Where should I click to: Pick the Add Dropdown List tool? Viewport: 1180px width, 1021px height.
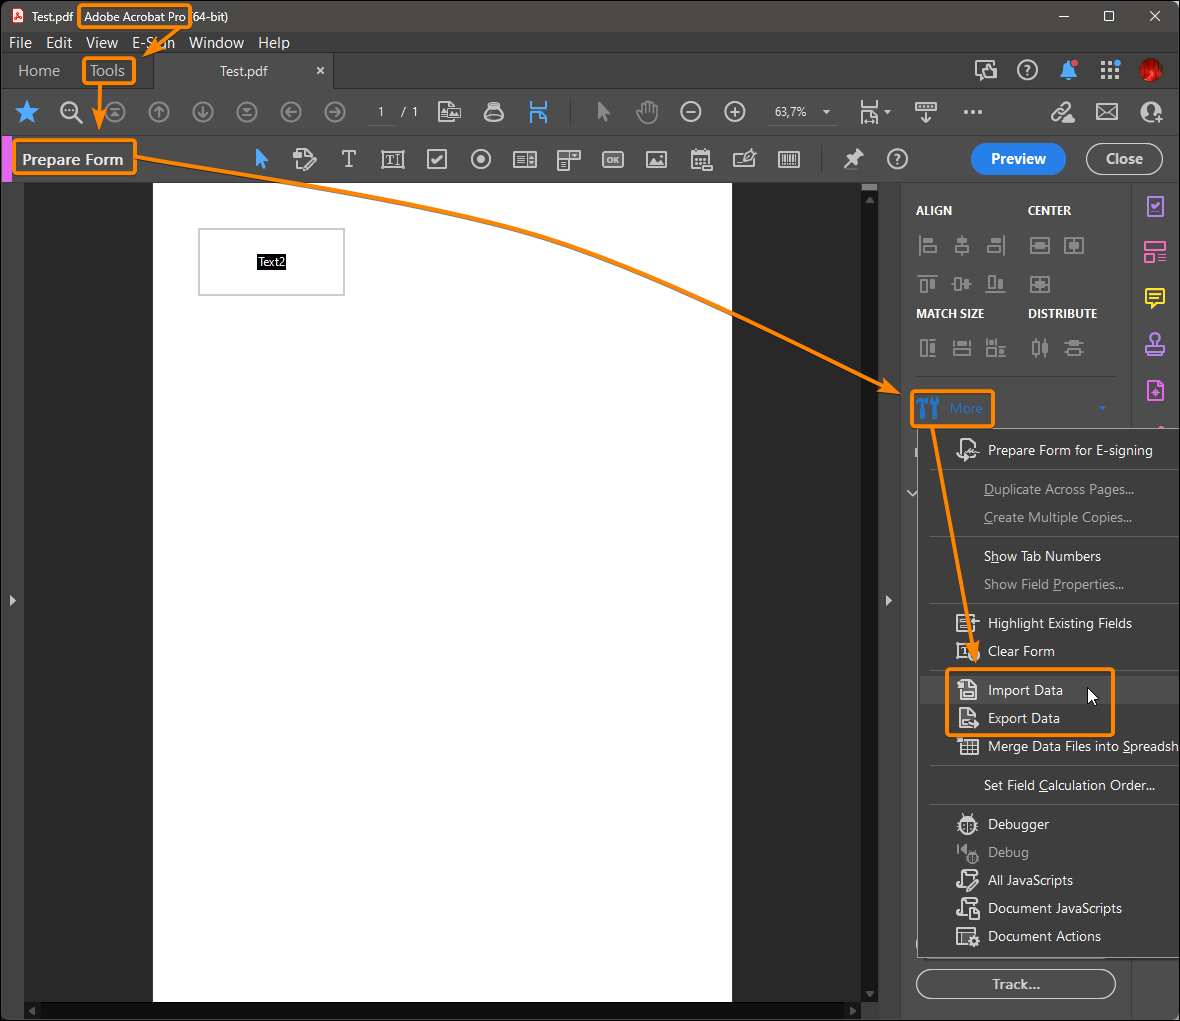tap(569, 159)
